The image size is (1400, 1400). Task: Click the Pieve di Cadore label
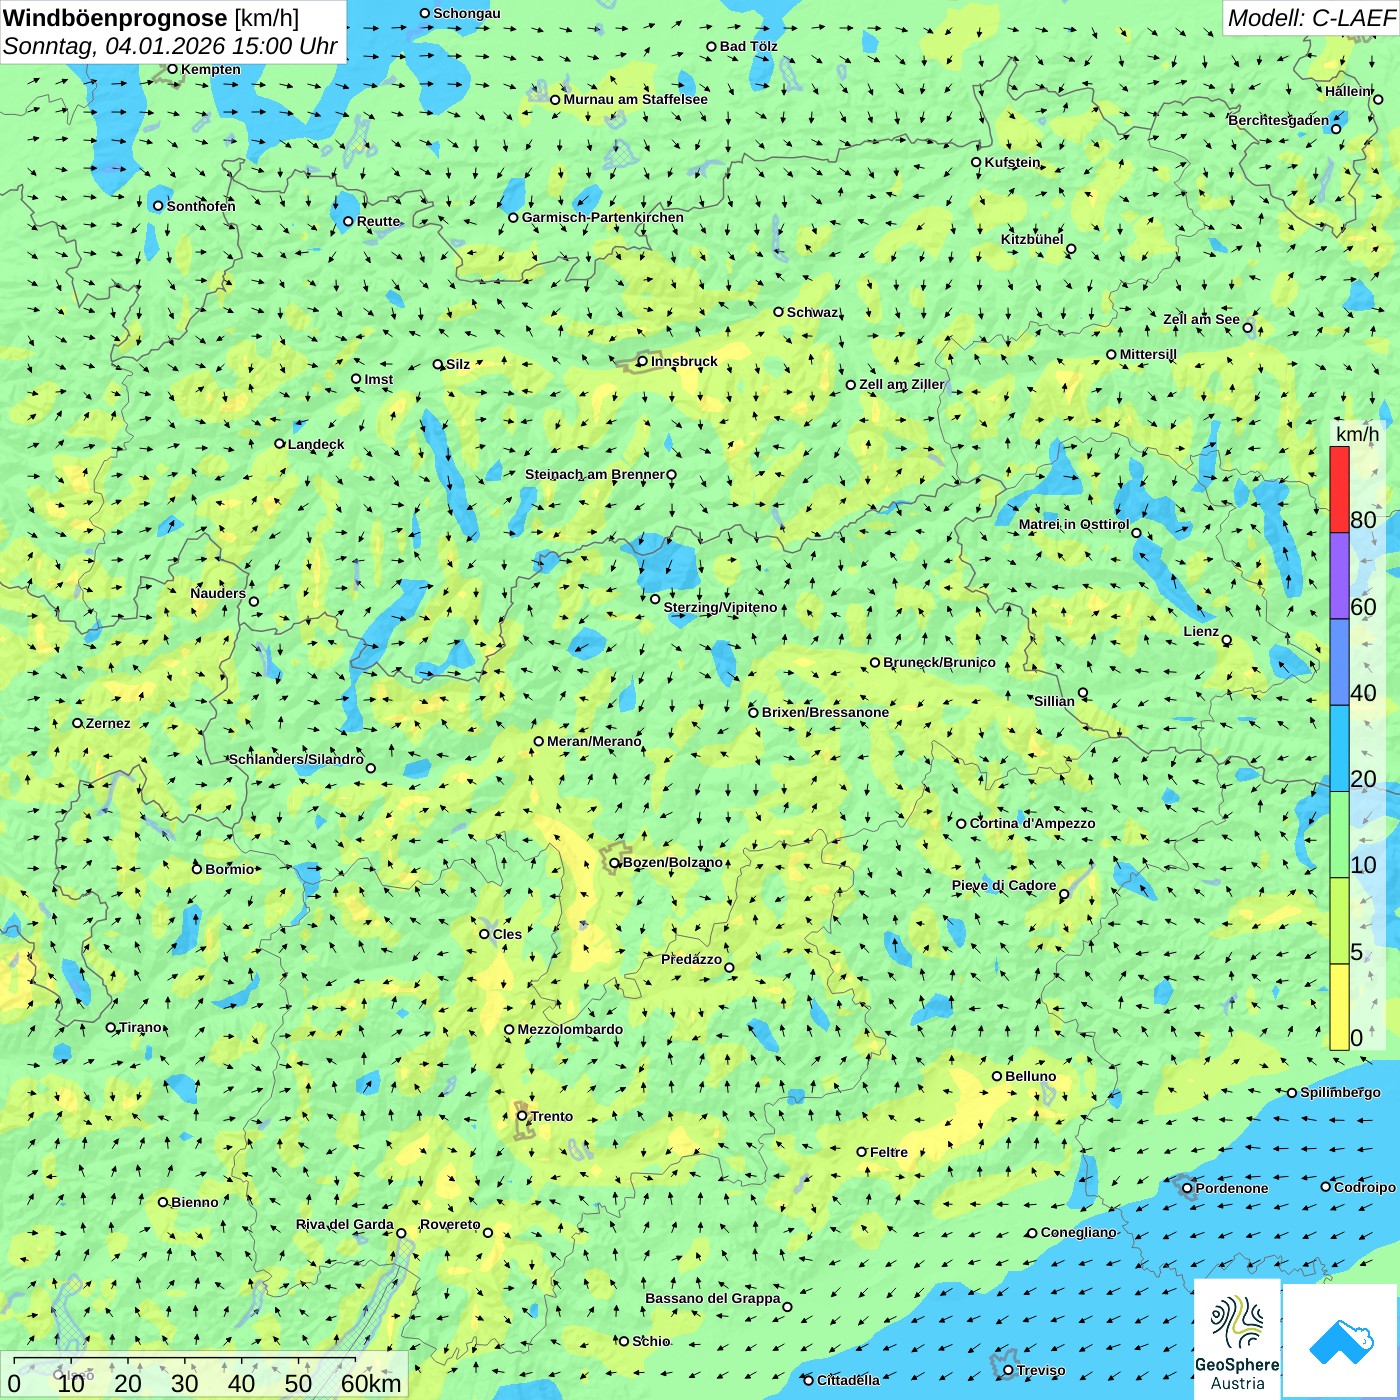(1004, 885)
